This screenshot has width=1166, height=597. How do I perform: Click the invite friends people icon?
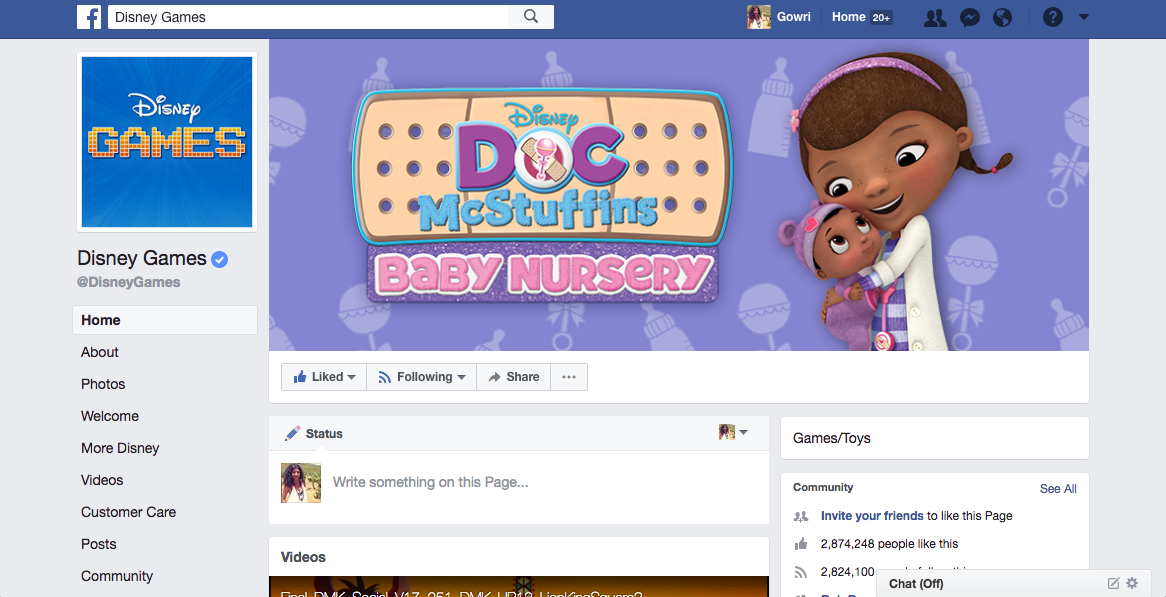click(801, 516)
